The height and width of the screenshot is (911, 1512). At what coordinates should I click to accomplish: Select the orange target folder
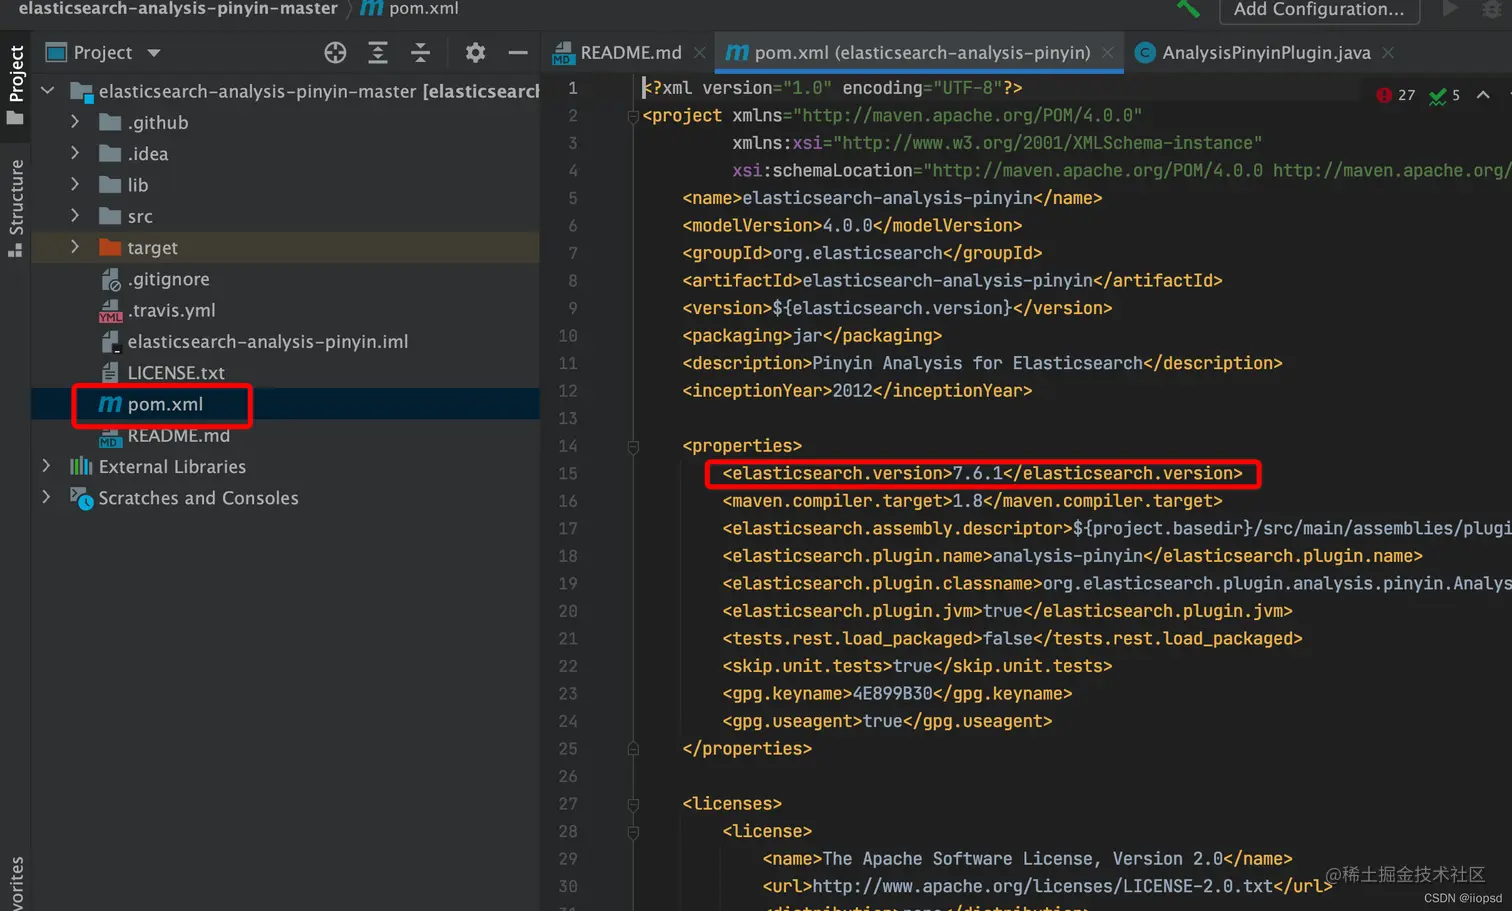[x=110, y=247]
